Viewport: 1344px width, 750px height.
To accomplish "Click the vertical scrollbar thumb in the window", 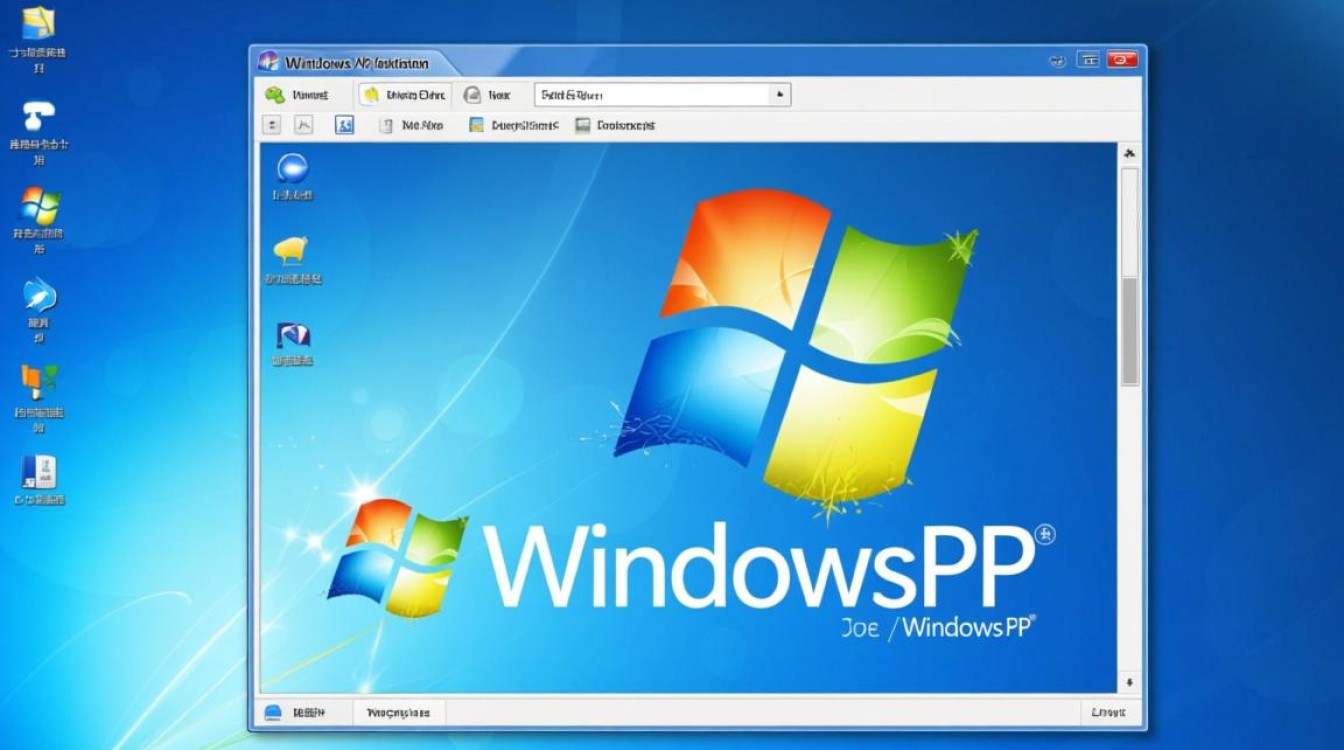I will 1130,331.
